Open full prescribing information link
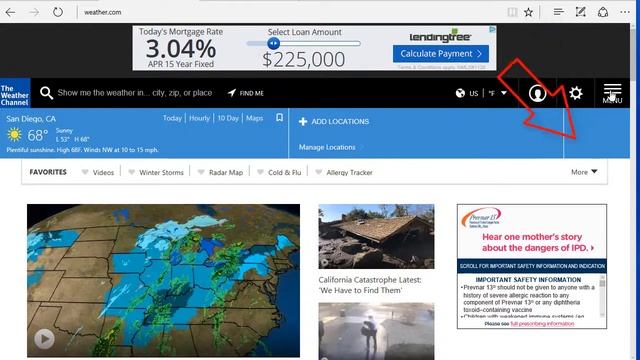The image size is (640, 360). click(542, 324)
